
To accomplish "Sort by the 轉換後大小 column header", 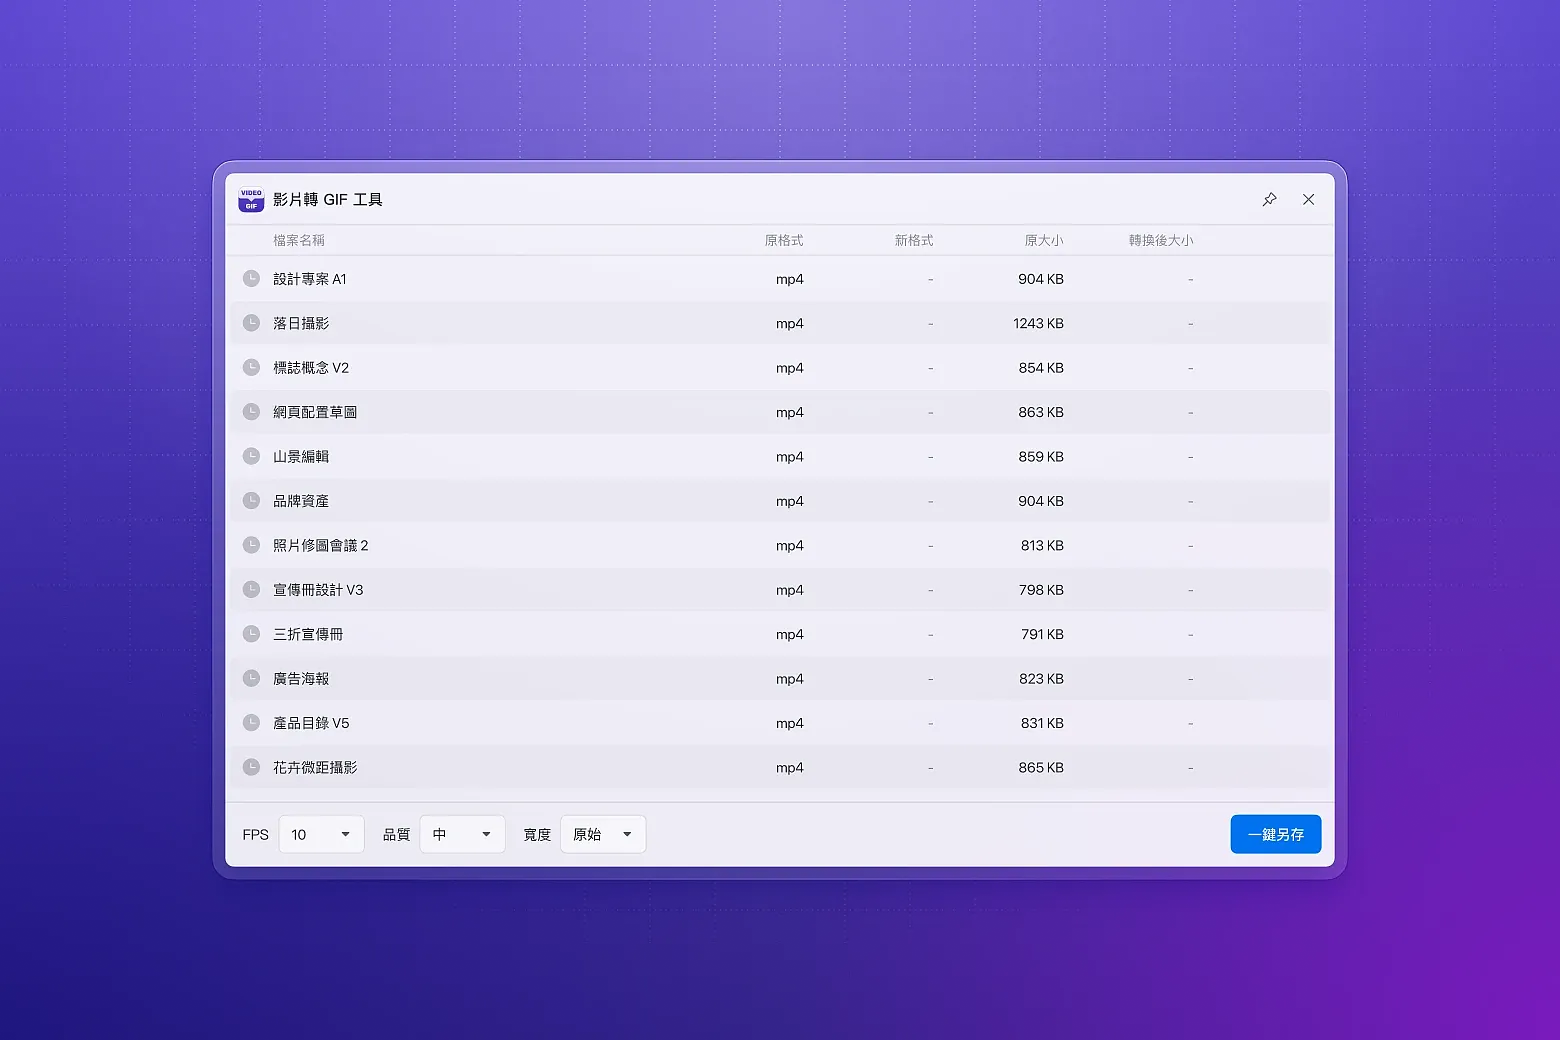I will [1161, 240].
